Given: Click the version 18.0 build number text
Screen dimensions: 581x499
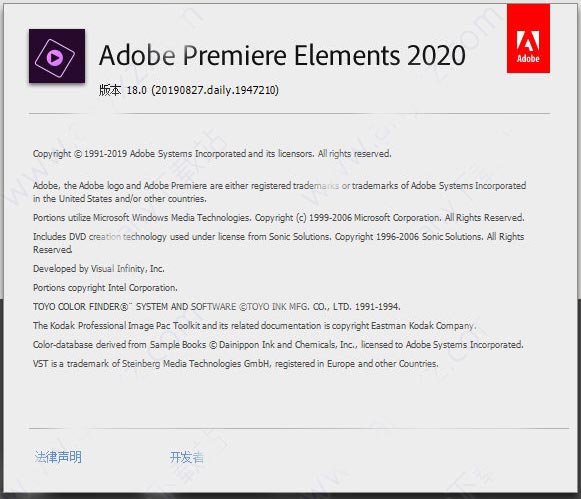Looking at the screenshot, I should (203, 90).
